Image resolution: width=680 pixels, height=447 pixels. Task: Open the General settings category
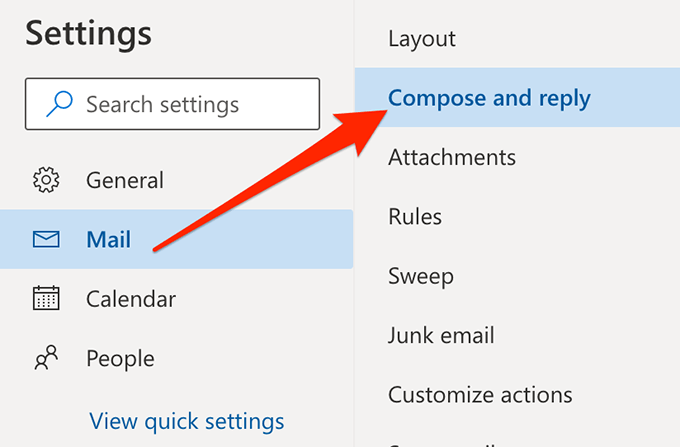(x=125, y=181)
